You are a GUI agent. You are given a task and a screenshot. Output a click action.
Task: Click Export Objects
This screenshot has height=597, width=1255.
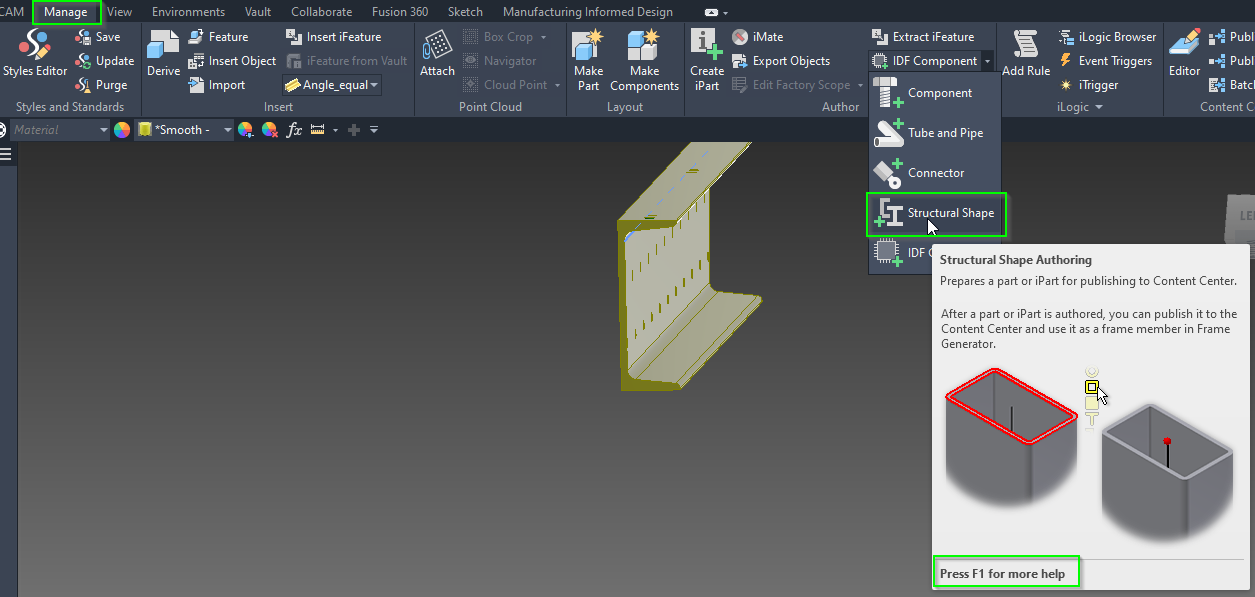click(780, 61)
